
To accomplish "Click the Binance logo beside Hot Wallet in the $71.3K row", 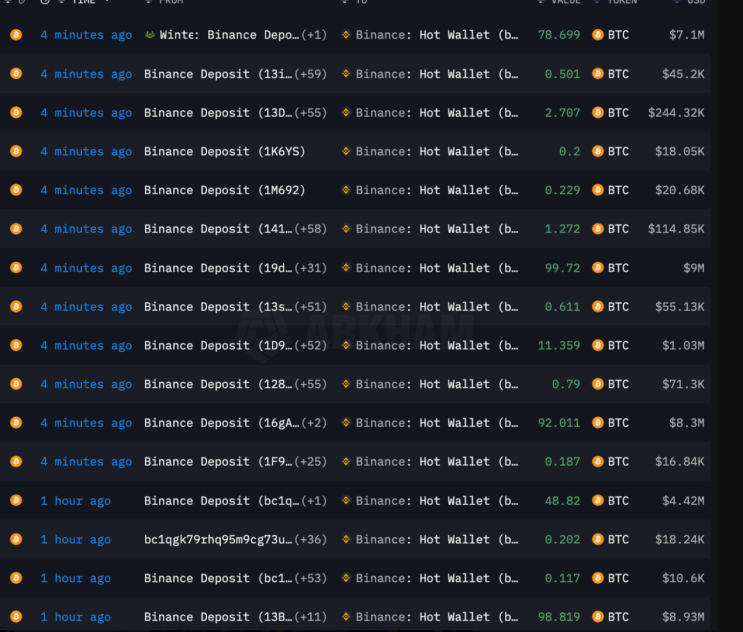I will tap(346, 384).
